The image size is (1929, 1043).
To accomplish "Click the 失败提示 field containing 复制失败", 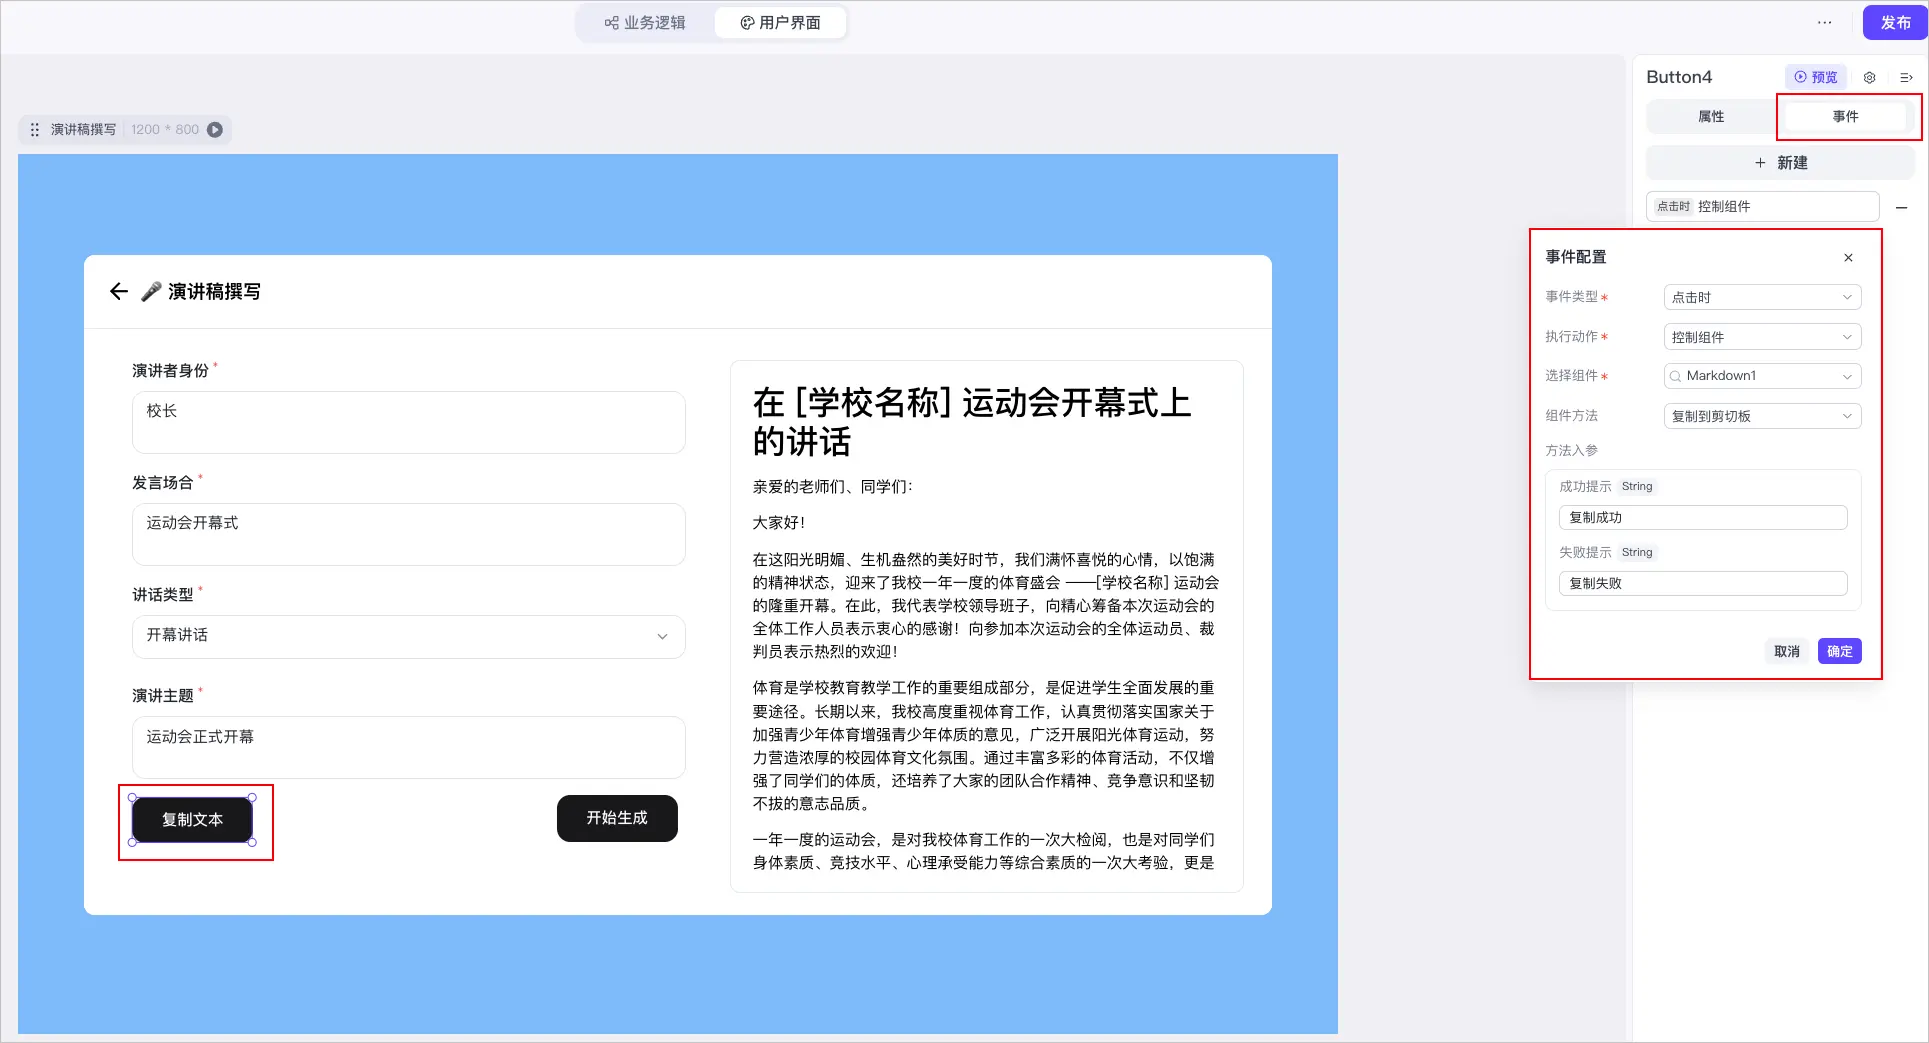I will (1702, 583).
